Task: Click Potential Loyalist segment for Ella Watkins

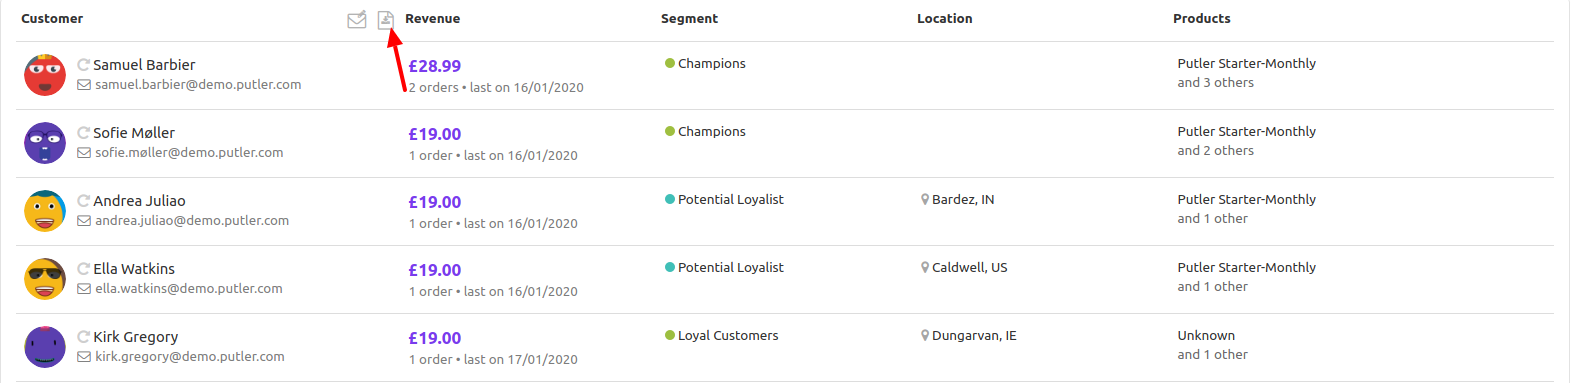Action: click(731, 268)
